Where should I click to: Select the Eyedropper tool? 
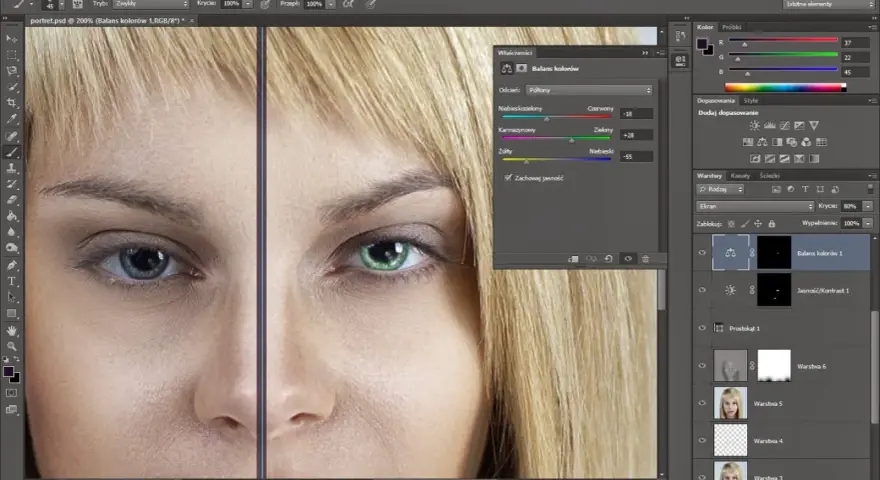click(11, 119)
